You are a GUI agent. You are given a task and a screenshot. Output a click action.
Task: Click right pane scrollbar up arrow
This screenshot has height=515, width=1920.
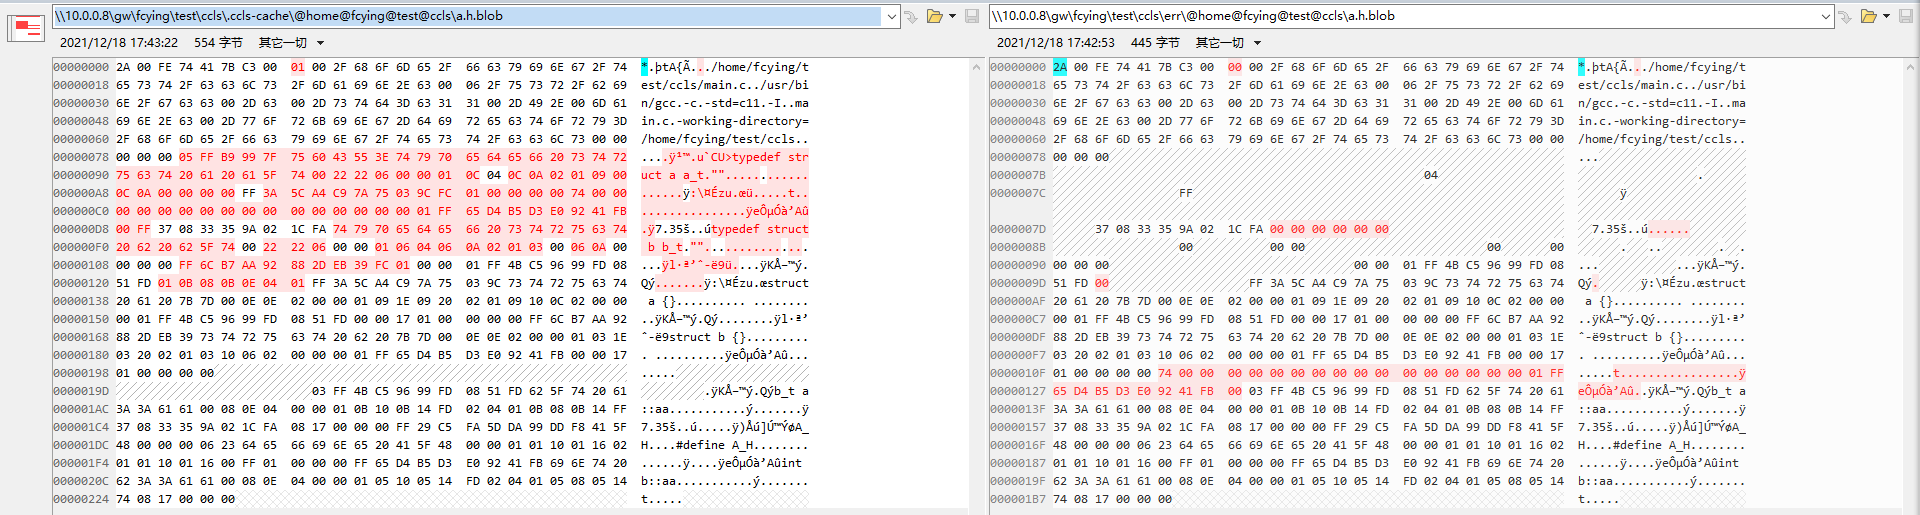(1911, 67)
